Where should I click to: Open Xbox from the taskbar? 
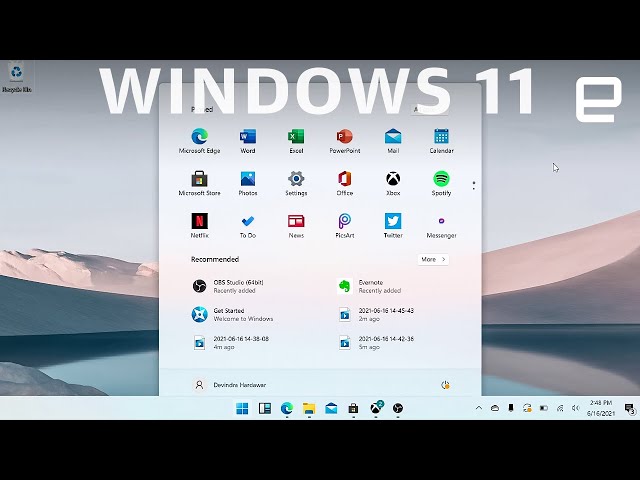(376, 408)
